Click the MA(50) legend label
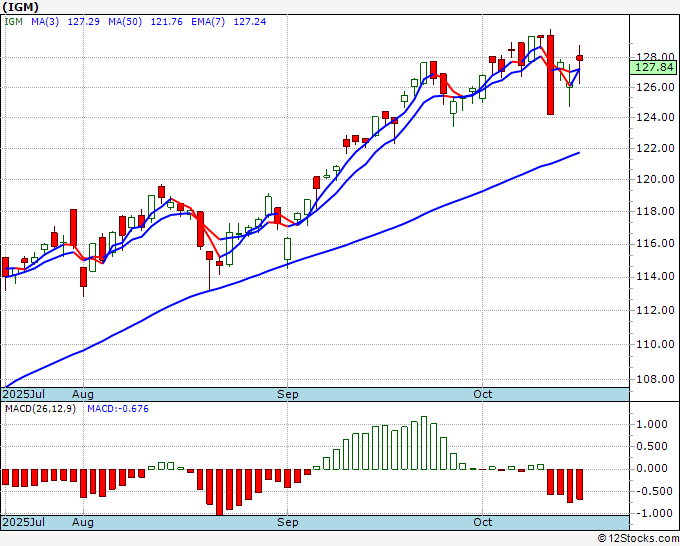The height and width of the screenshot is (546, 680). coord(125,22)
